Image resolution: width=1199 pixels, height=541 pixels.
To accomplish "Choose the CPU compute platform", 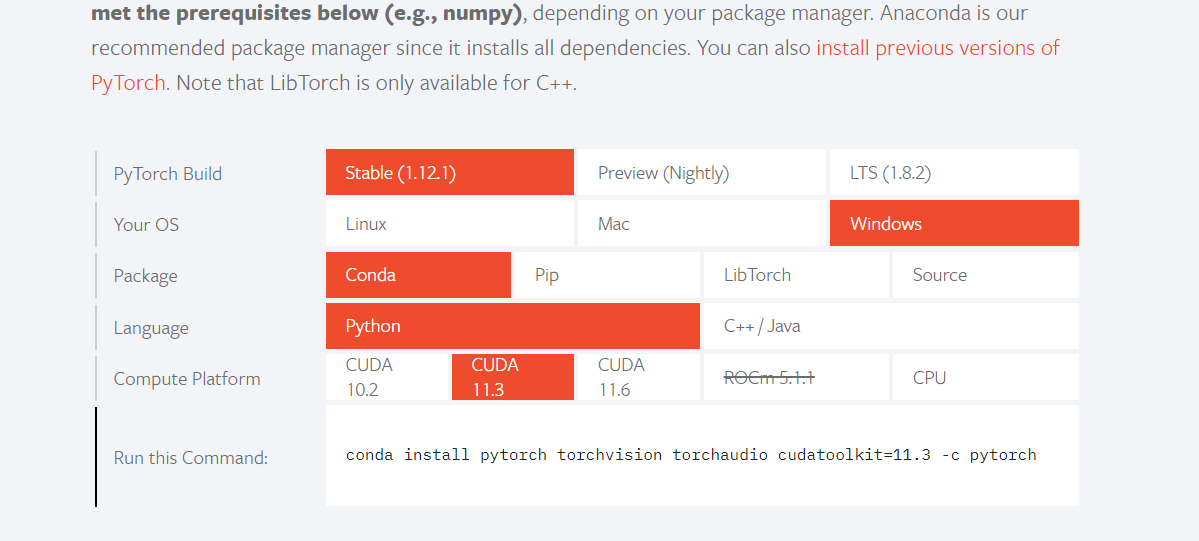I will point(984,377).
